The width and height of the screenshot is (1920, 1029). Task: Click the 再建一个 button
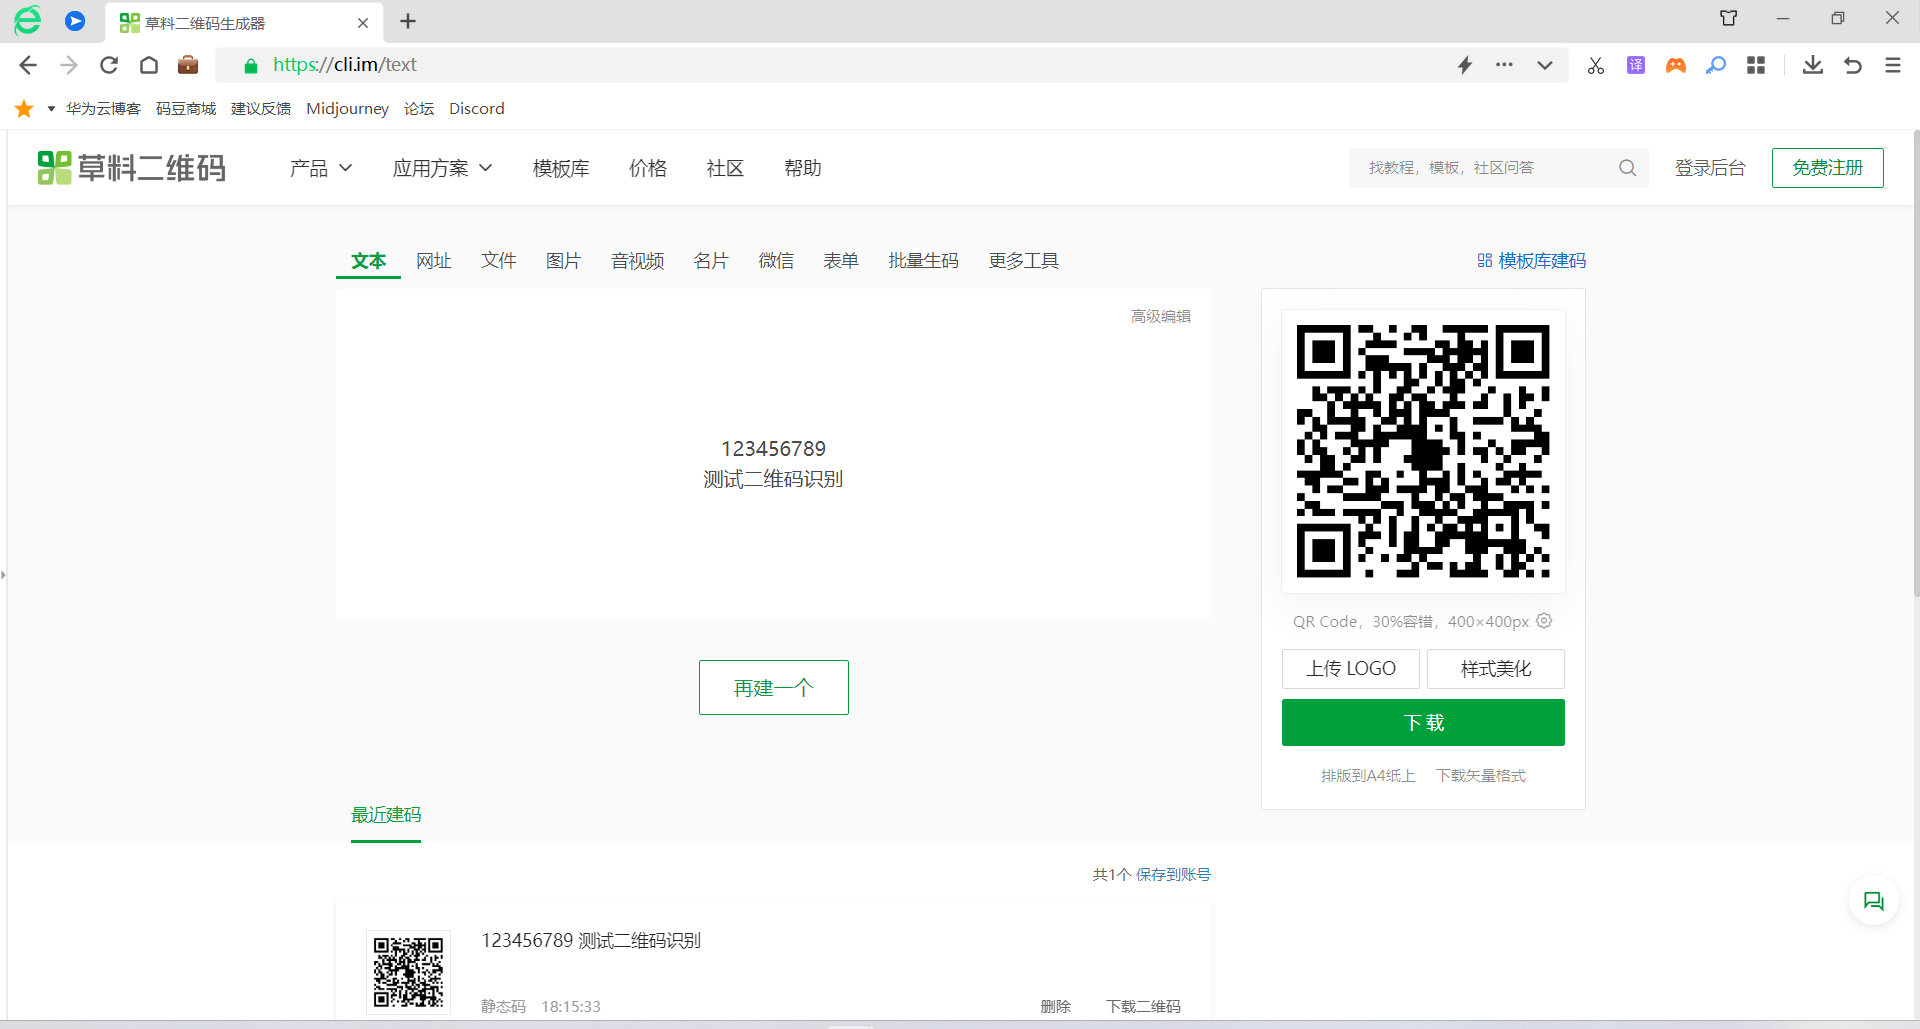click(x=774, y=688)
